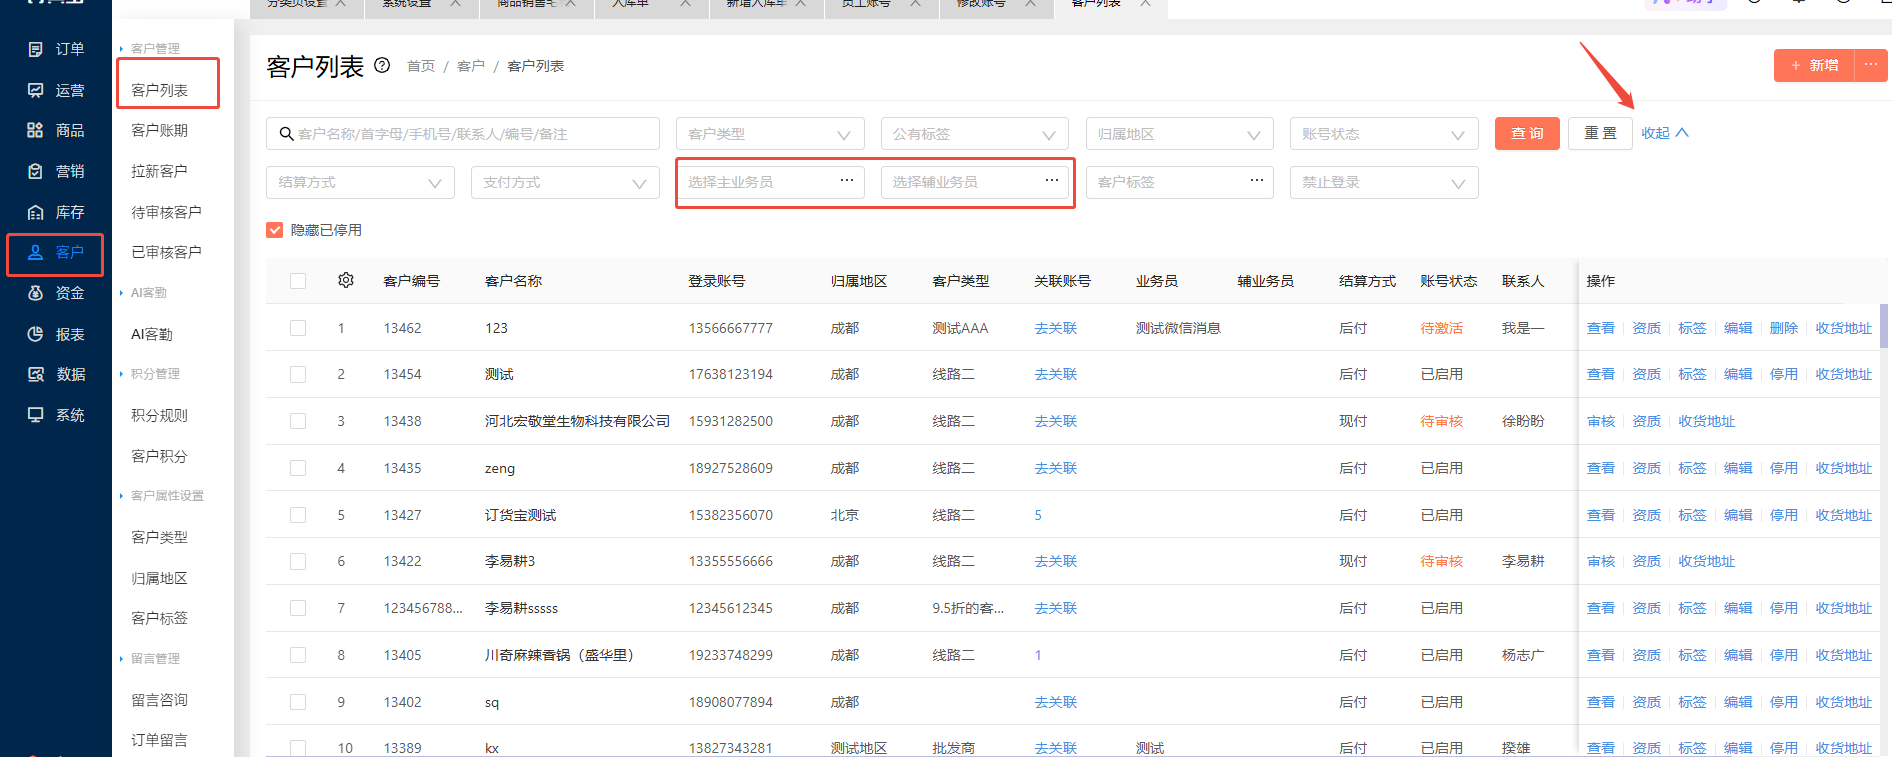Uncheck the 隐藏已停用 checkbox
The height and width of the screenshot is (757, 1892).
point(275,230)
